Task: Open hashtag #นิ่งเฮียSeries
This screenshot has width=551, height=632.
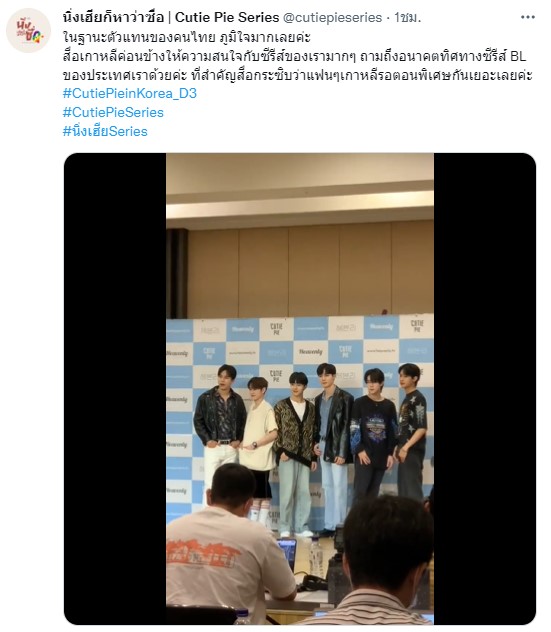Action: tap(105, 131)
